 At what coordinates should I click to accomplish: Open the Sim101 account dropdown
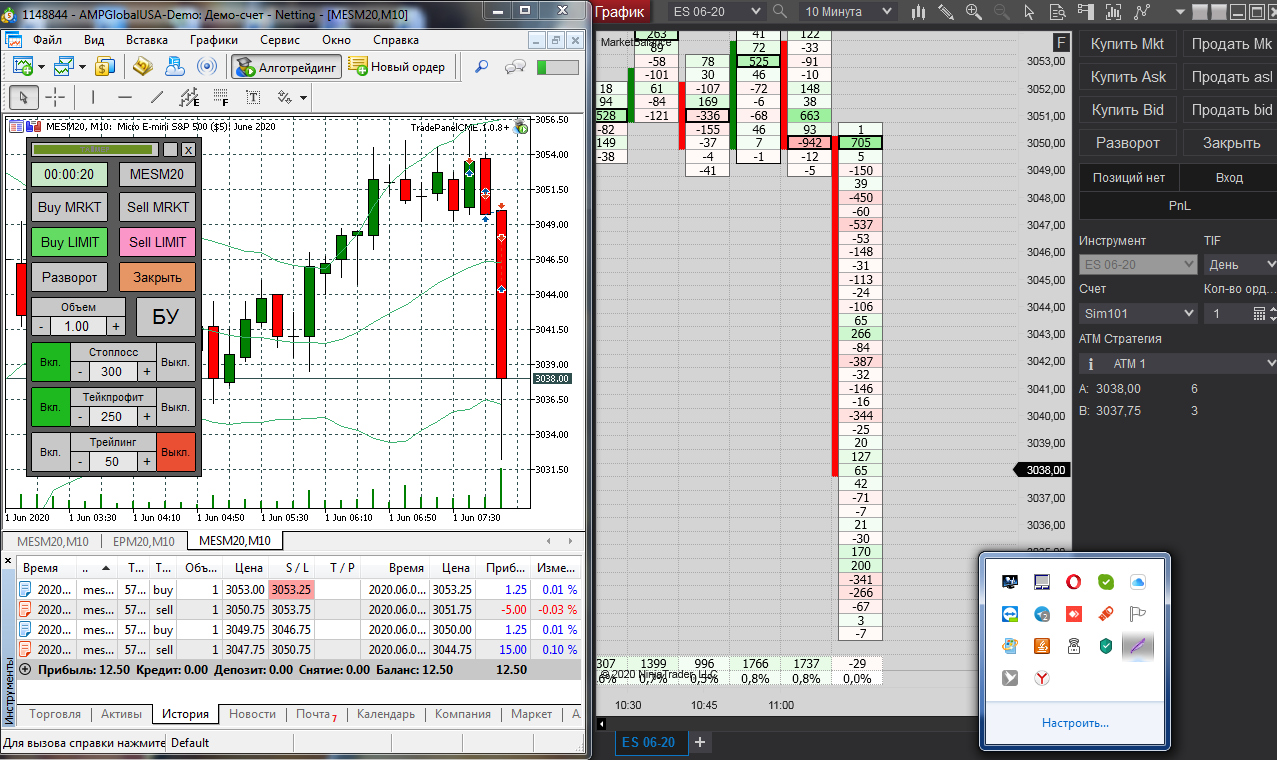(1138, 313)
